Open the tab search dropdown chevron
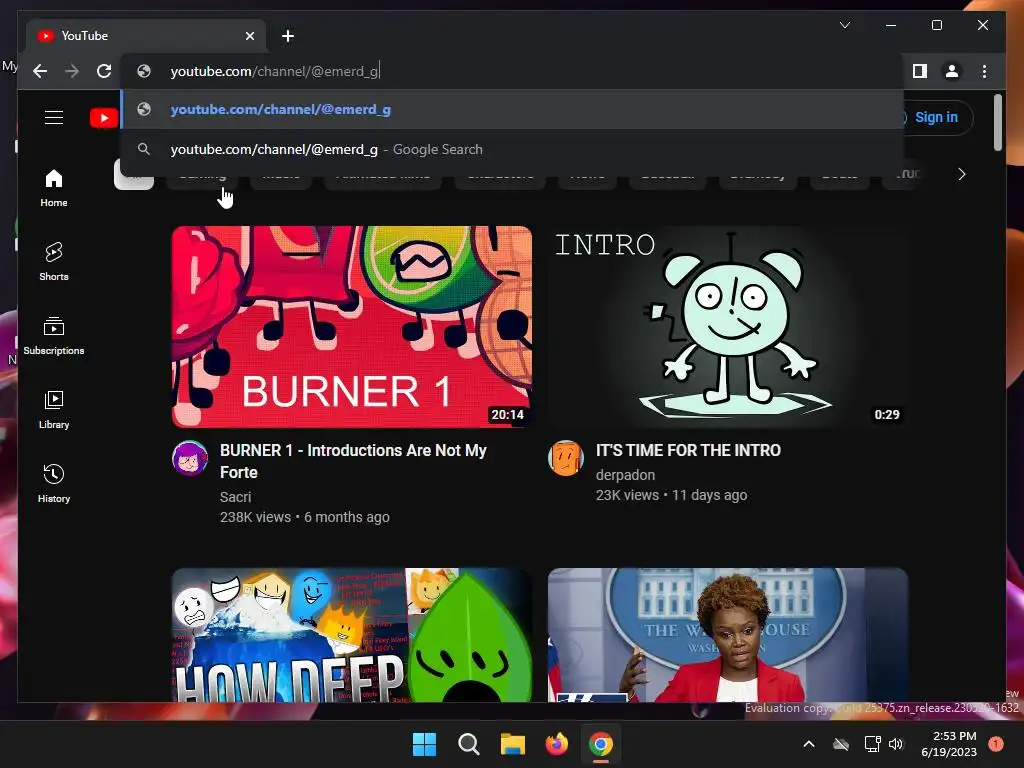The height and width of the screenshot is (768, 1024). (x=844, y=25)
